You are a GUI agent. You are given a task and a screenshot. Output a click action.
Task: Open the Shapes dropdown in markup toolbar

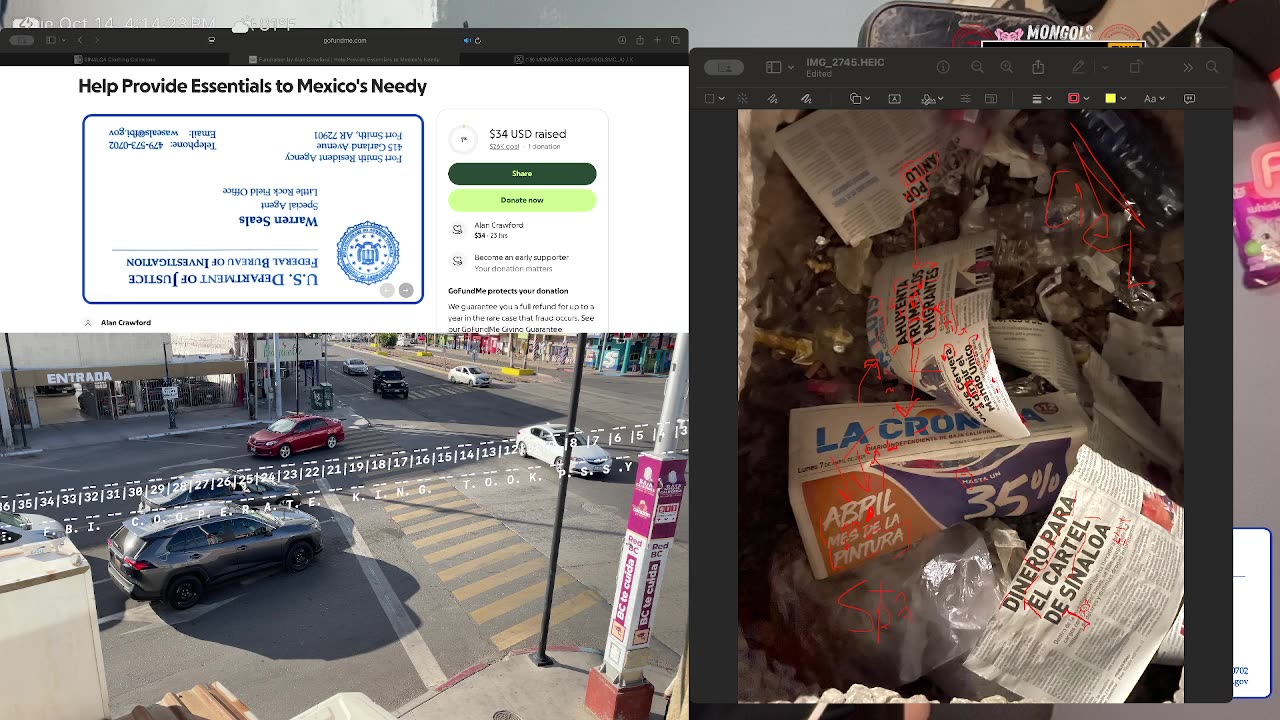(860, 98)
